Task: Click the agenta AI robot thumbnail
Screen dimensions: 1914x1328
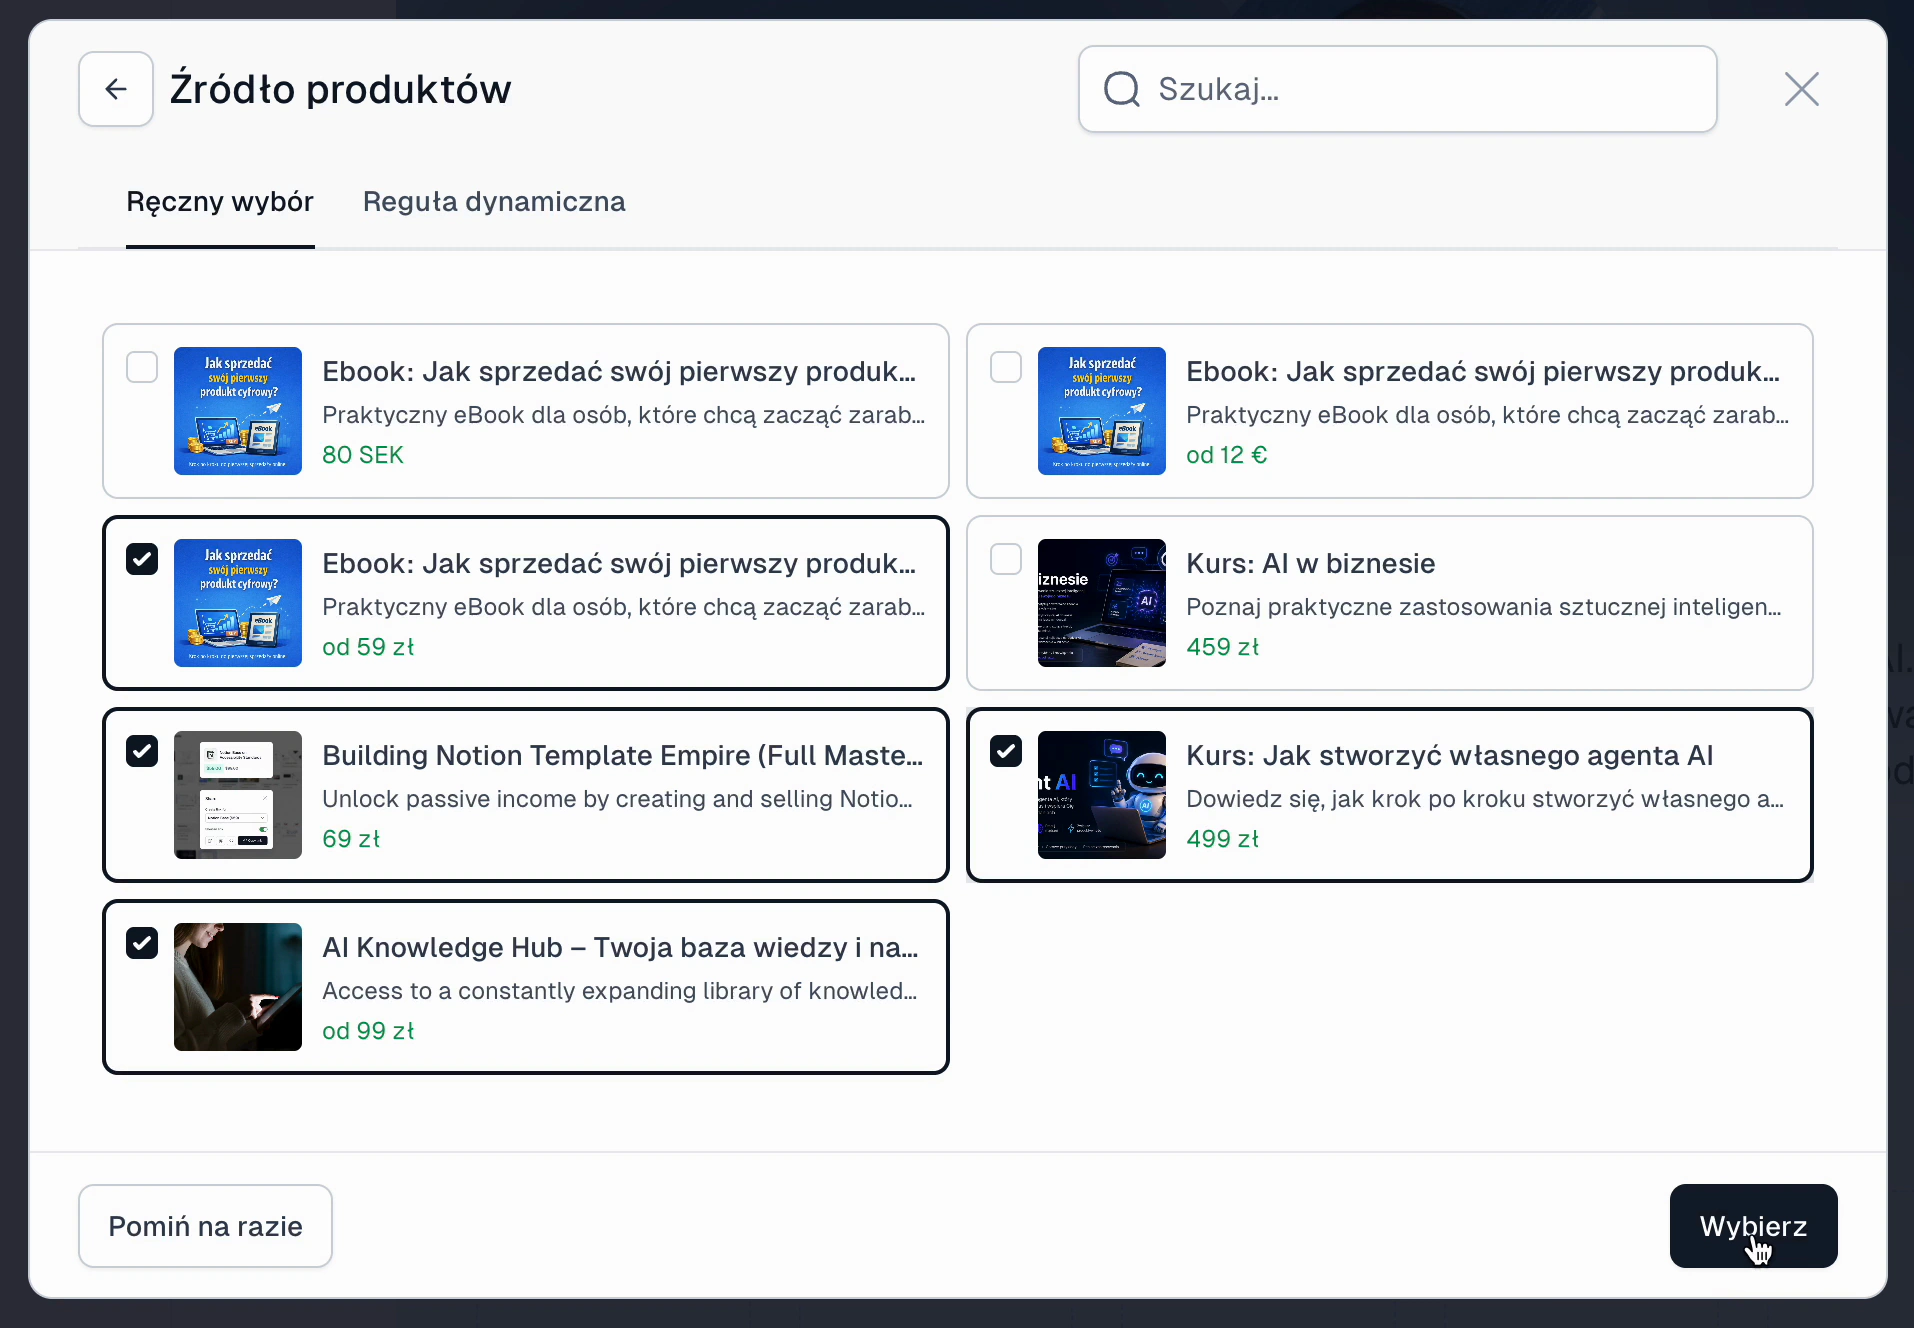Action: tap(1102, 795)
